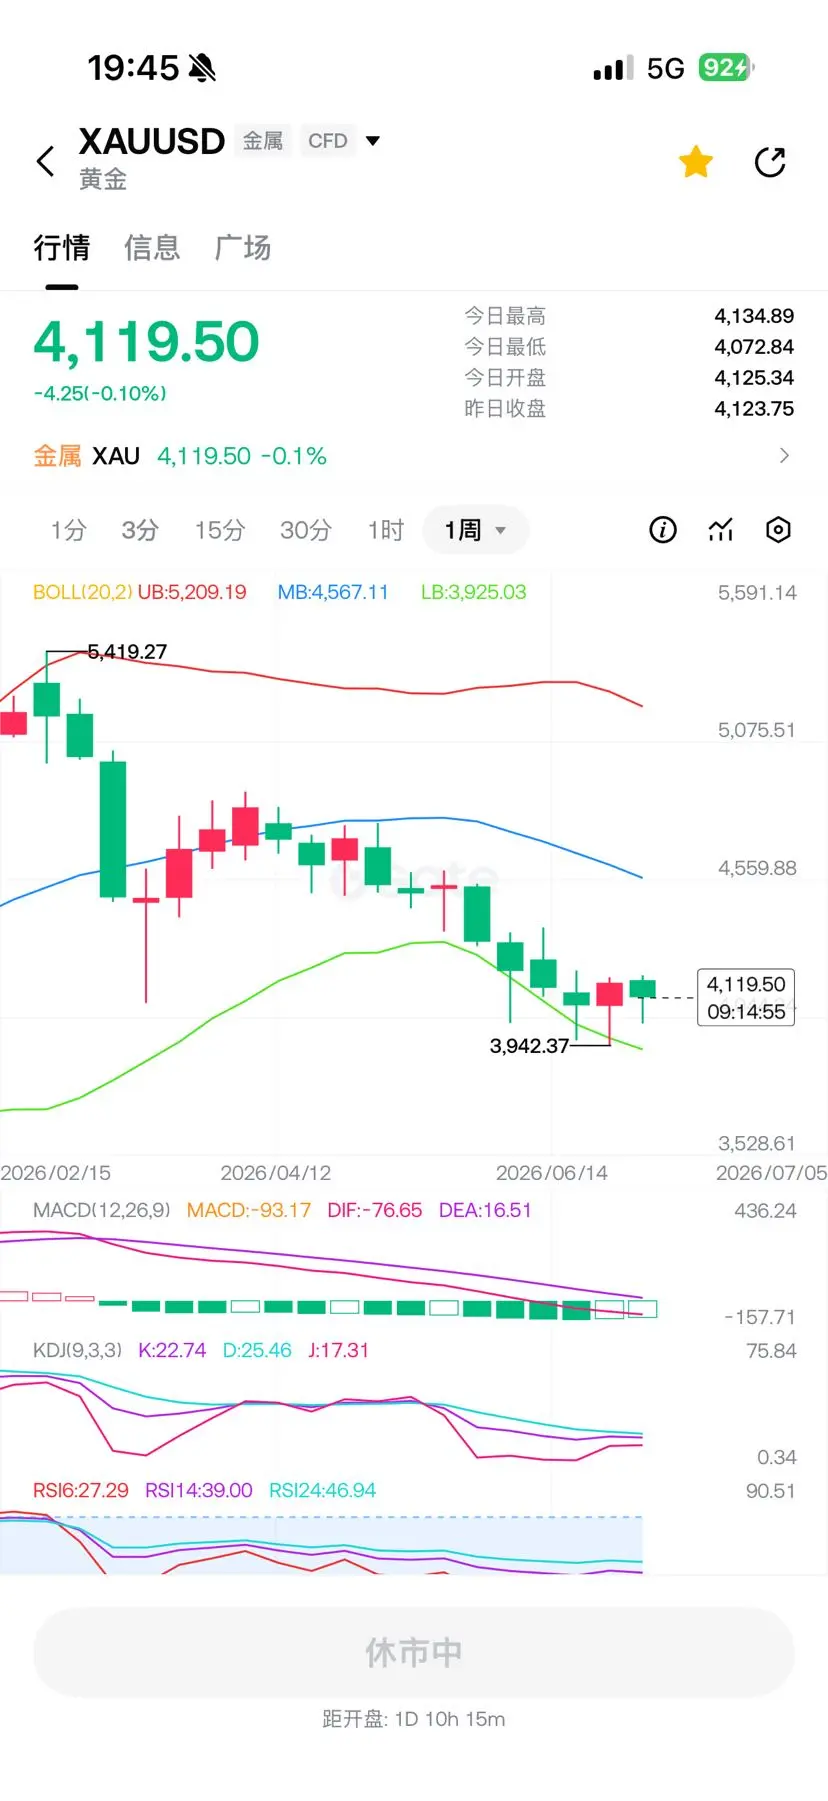Open the 1周 timeframe dropdown
The width and height of the screenshot is (828, 1801).
point(475,530)
